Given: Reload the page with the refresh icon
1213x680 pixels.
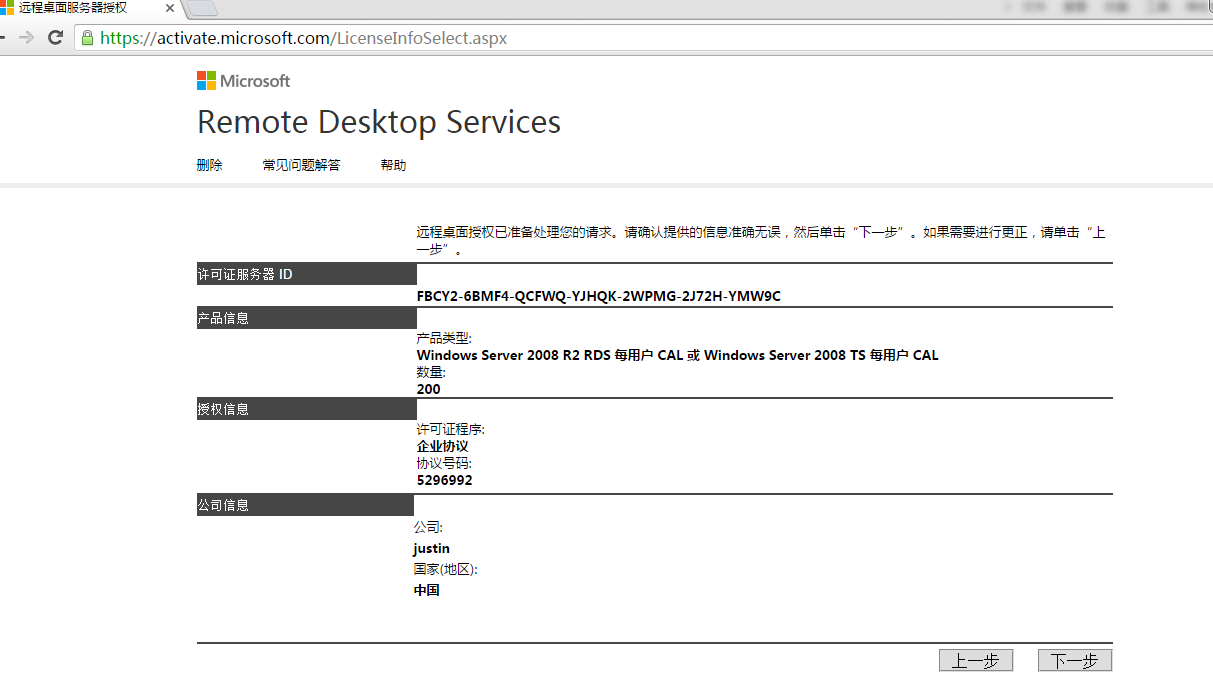Looking at the screenshot, I should coord(55,38).
